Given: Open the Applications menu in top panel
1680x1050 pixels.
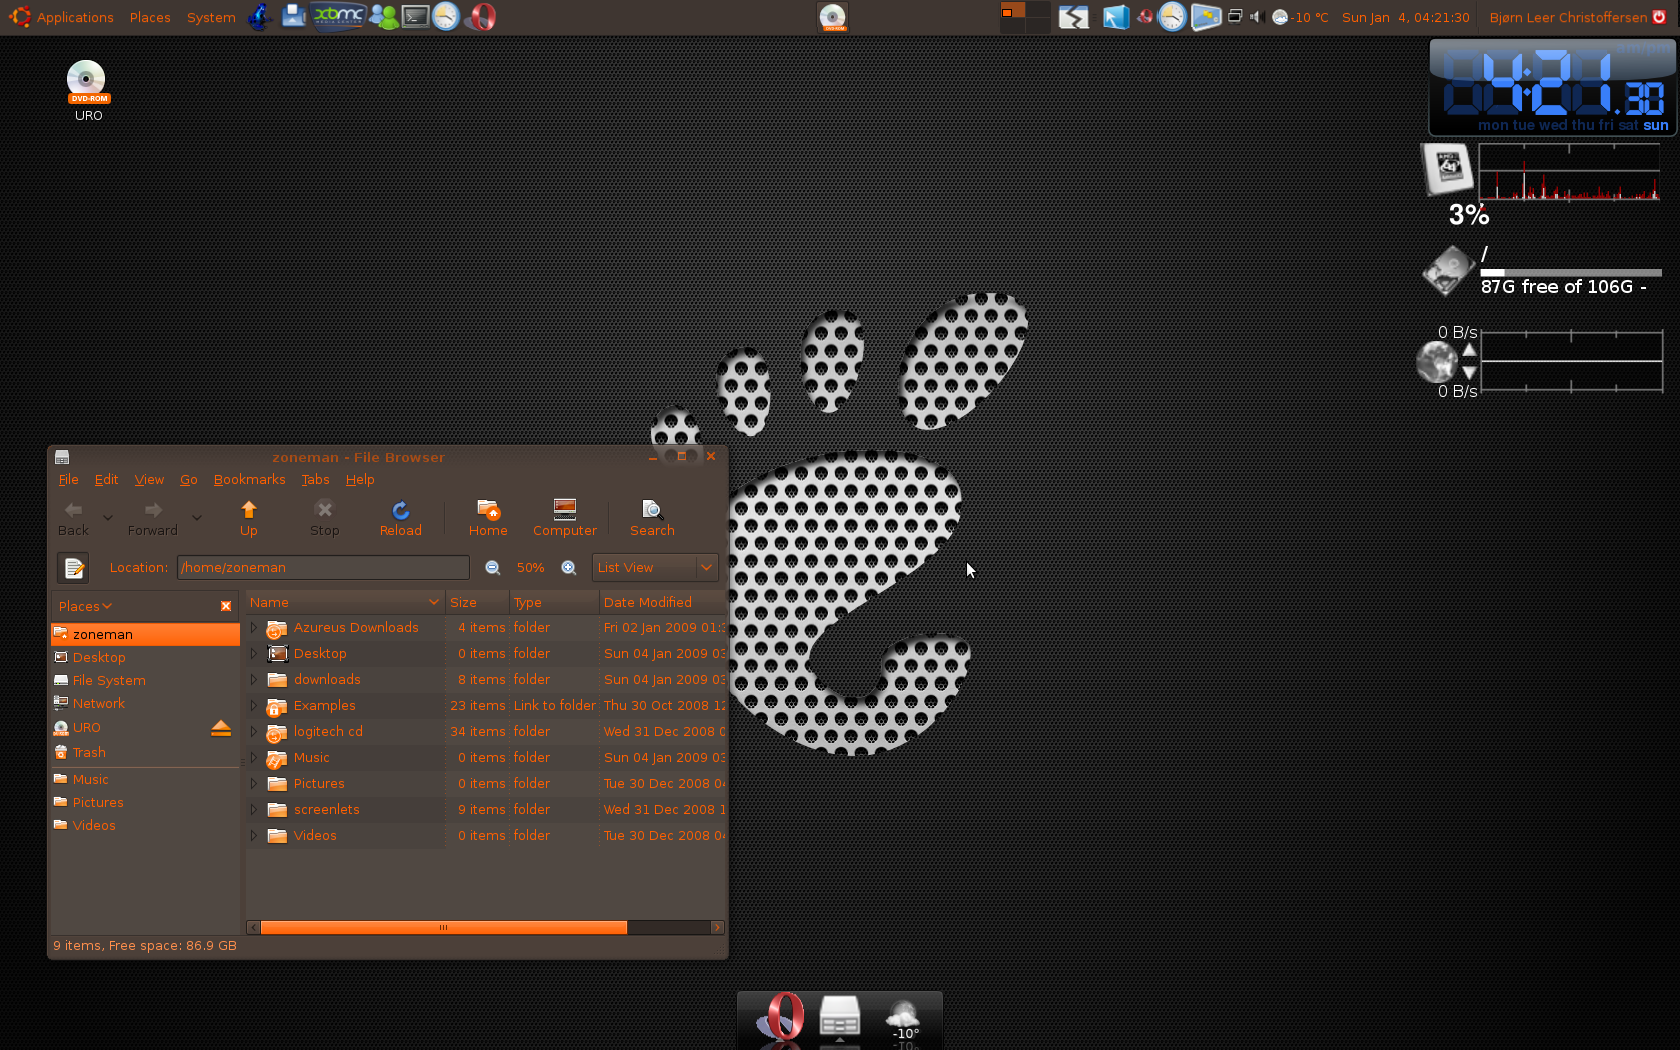Looking at the screenshot, I should (x=74, y=17).
